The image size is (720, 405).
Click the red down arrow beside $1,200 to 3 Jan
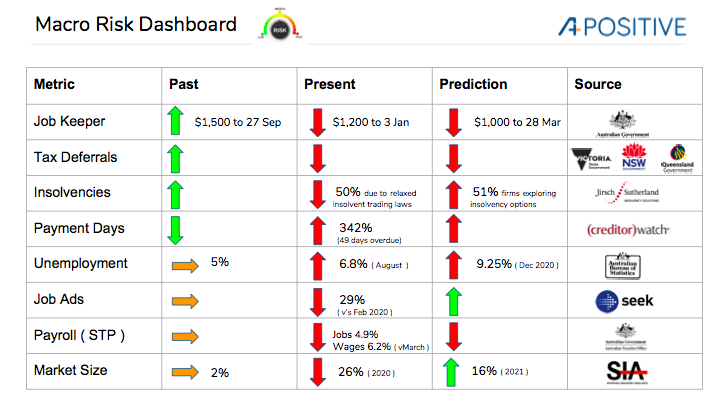316,122
